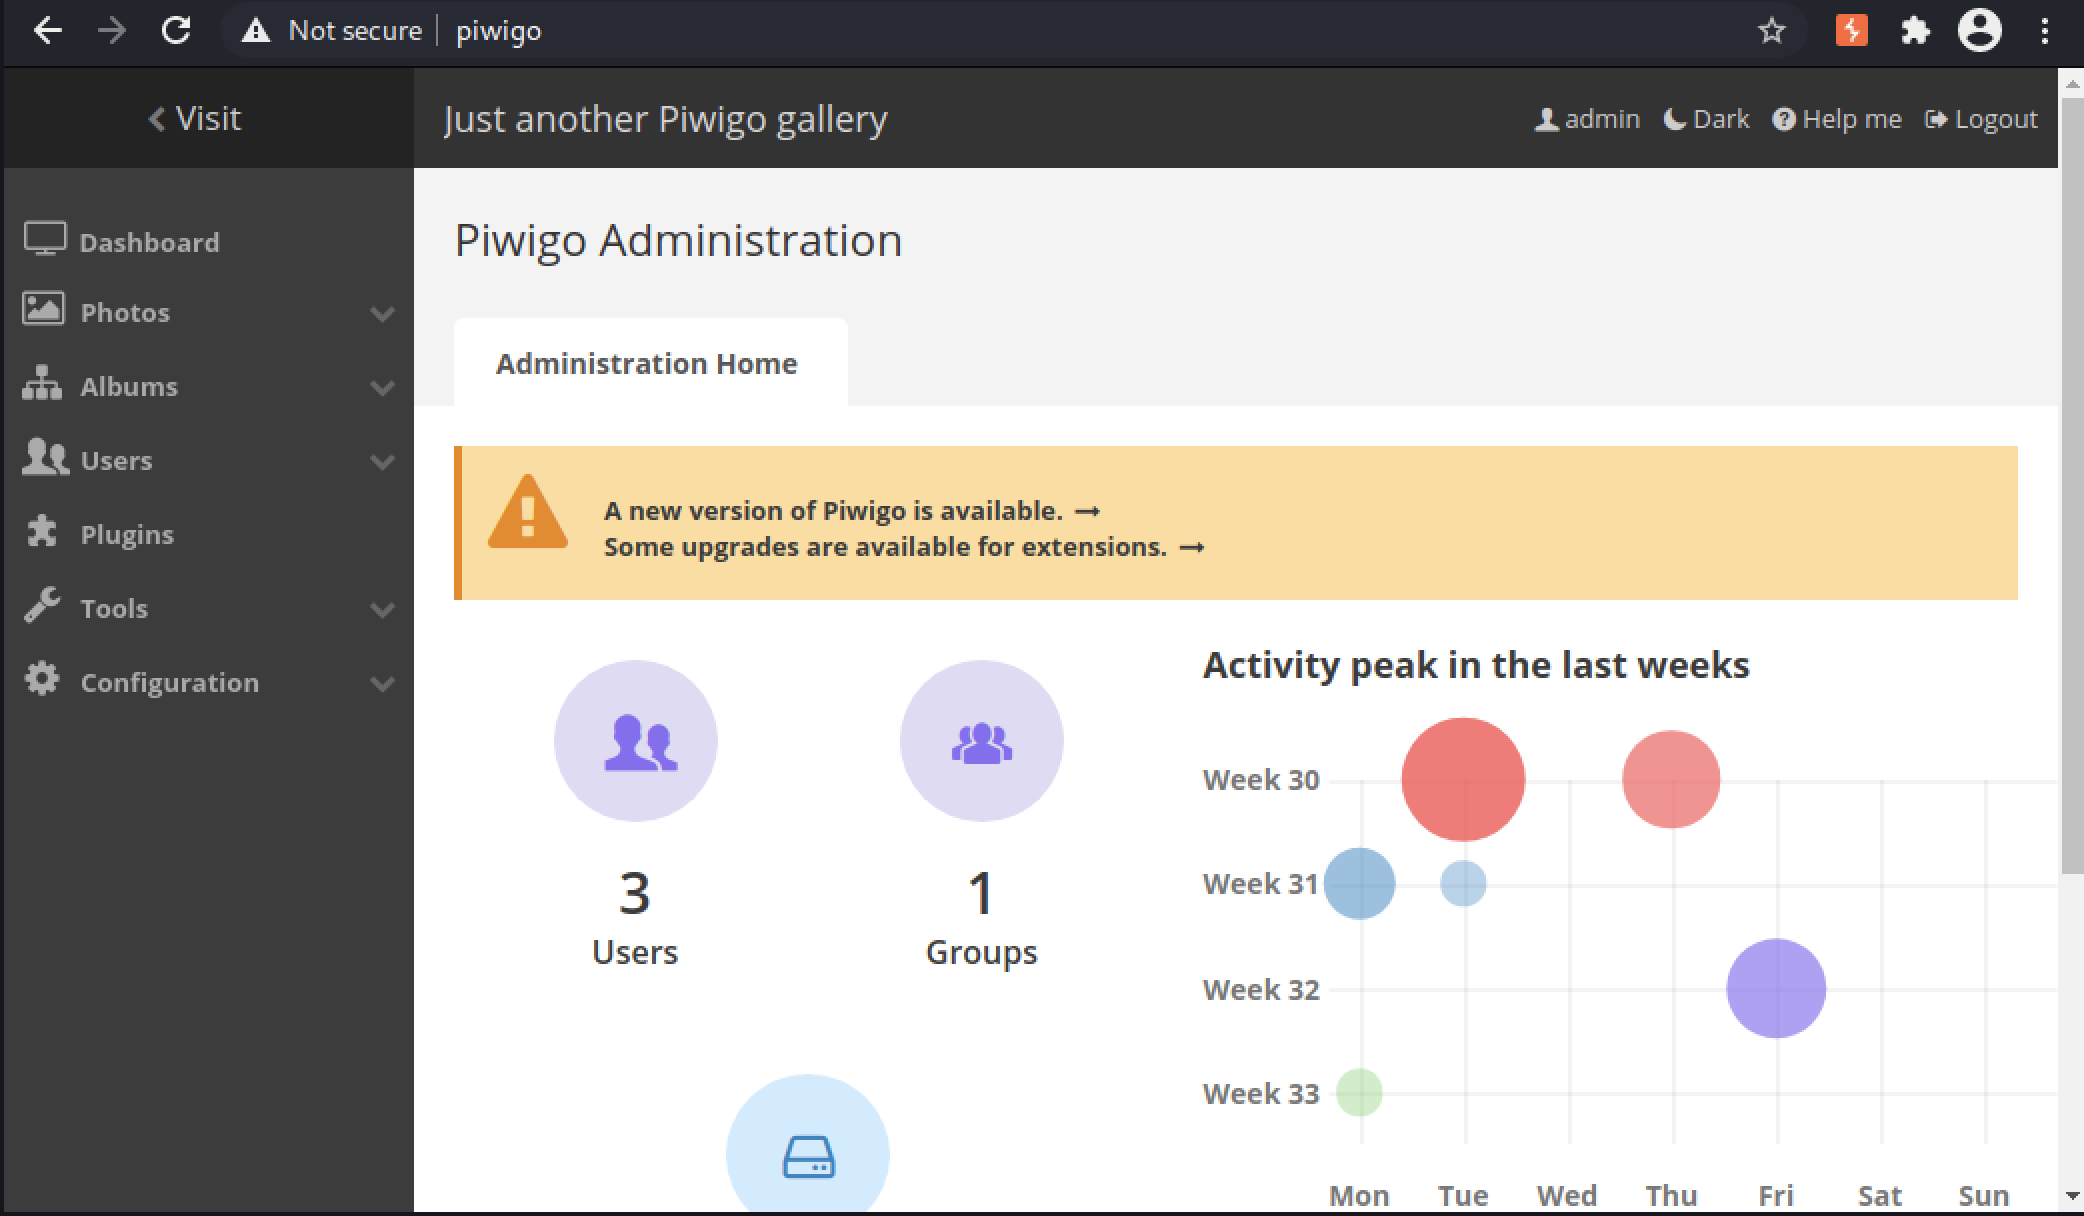This screenshot has width=2084, height=1216.
Task: Click the Albums hierarchy icon
Action: click(42, 383)
